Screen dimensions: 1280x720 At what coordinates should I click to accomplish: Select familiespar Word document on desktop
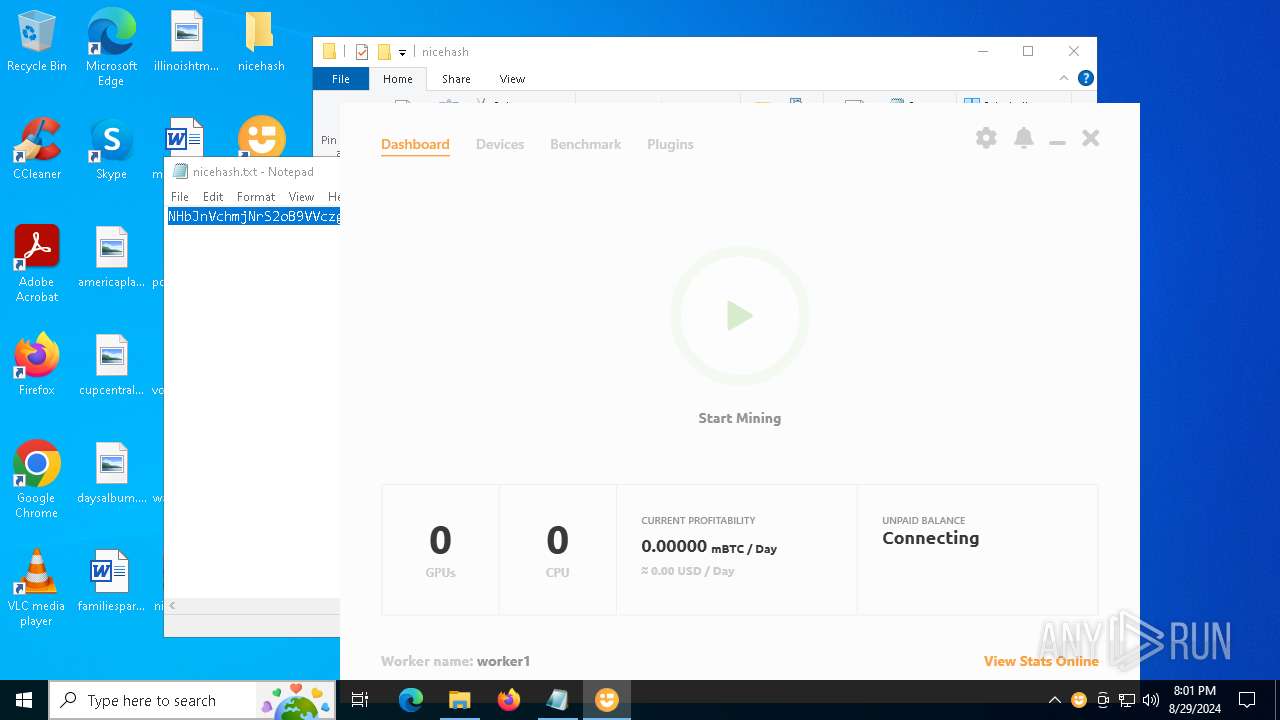111,581
